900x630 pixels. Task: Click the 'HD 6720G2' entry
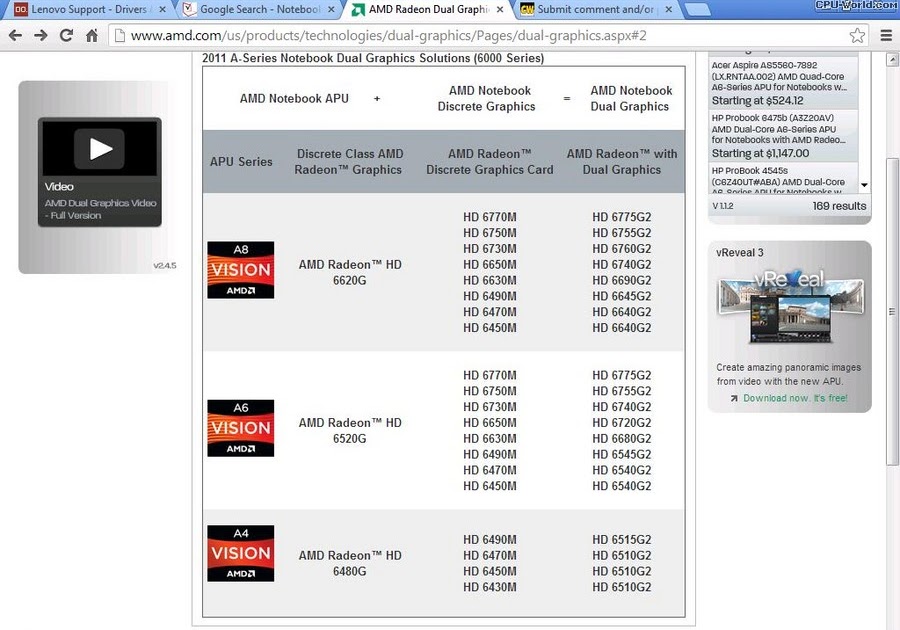coord(622,423)
